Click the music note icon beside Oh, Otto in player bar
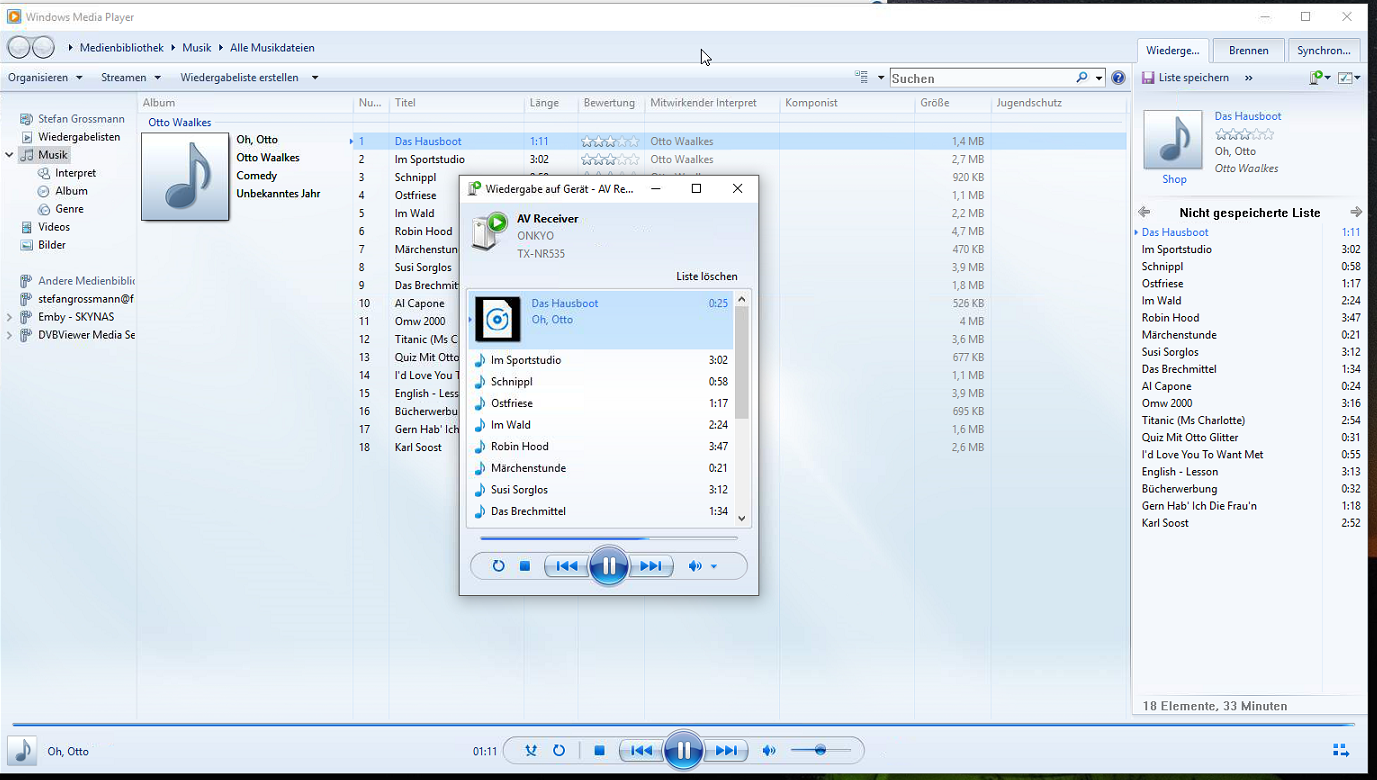The image size is (1377, 780). (x=22, y=750)
